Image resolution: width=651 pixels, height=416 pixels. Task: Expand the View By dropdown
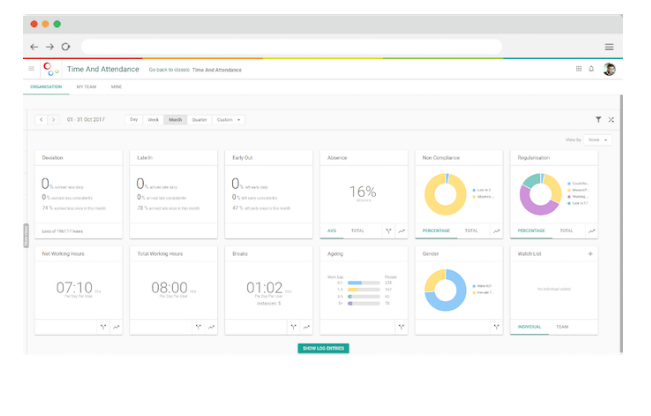coord(598,140)
